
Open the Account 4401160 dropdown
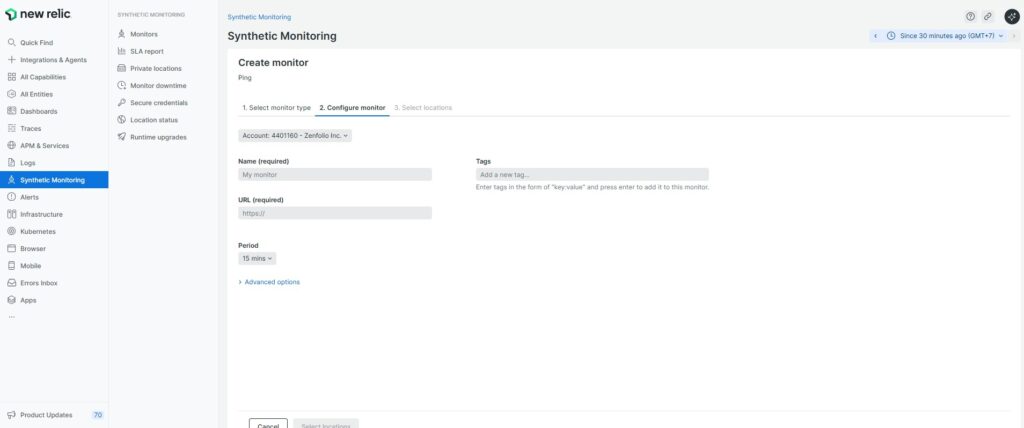tap(295, 135)
